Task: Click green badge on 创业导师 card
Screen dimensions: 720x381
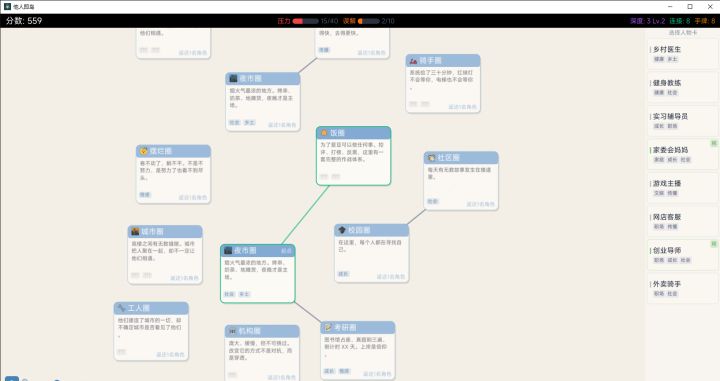Action: click(714, 244)
